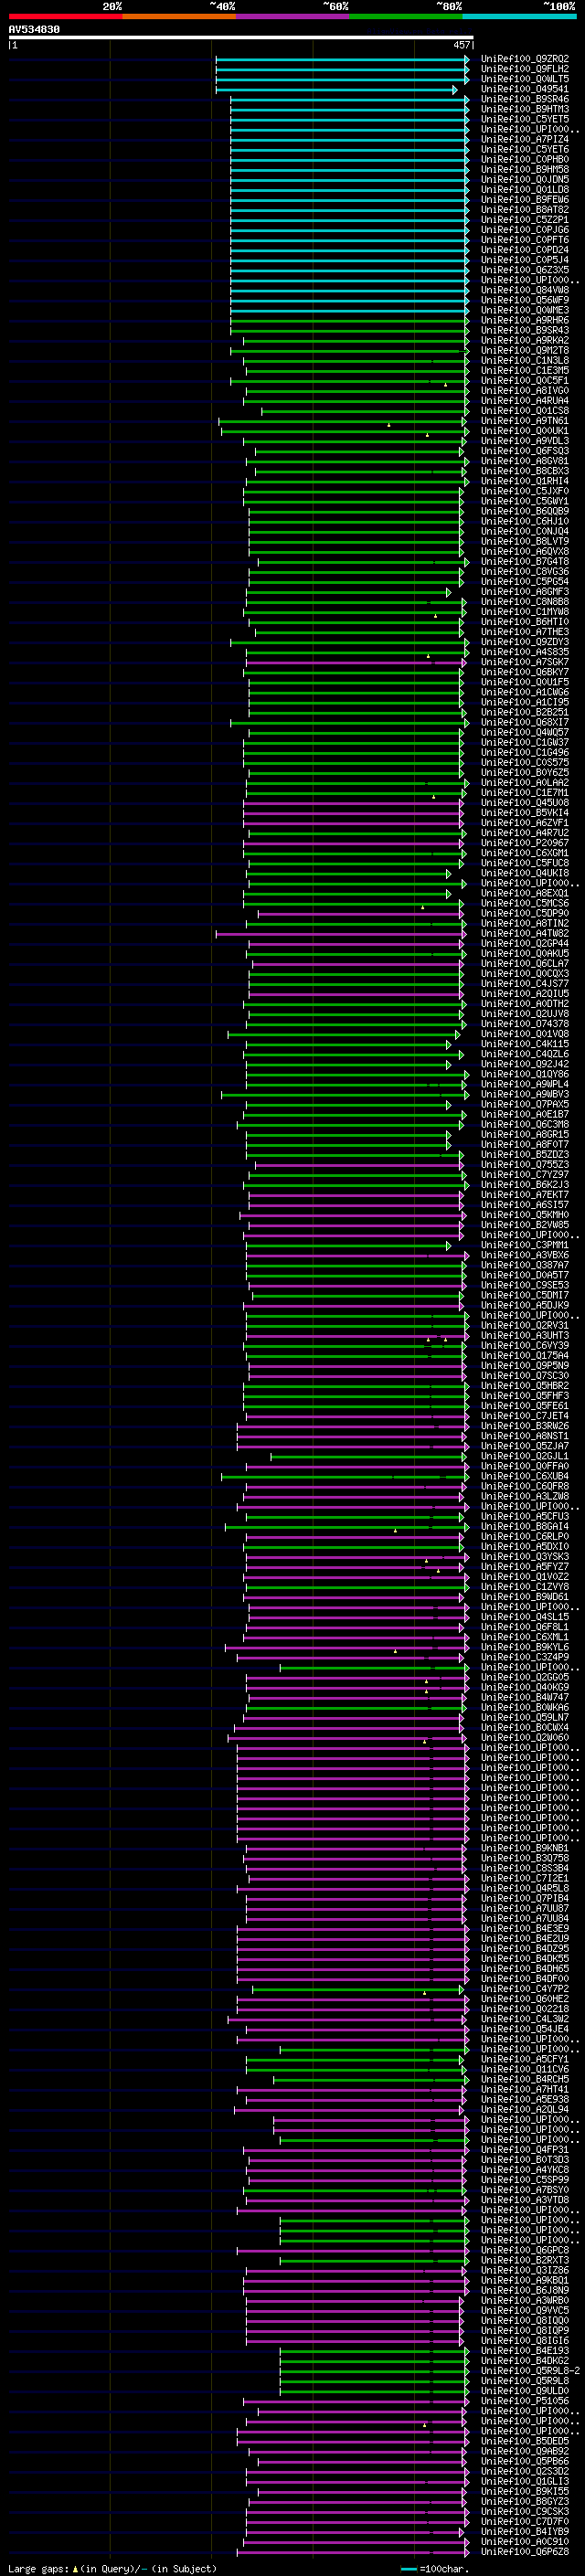Click hit label UniRef100_C5YET5

coord(525,119)
